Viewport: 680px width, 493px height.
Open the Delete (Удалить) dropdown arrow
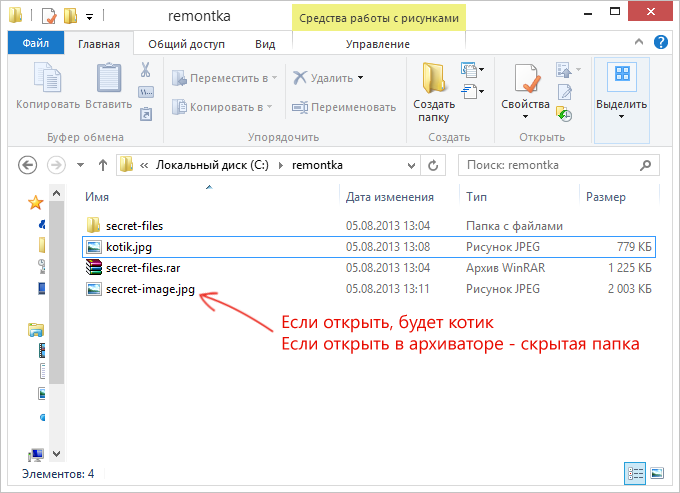pyautogui.click(x=360, y=78)
